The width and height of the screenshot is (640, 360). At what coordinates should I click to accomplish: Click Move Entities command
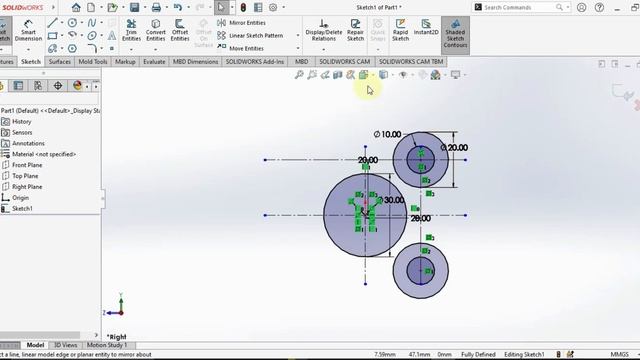(240, 48)
